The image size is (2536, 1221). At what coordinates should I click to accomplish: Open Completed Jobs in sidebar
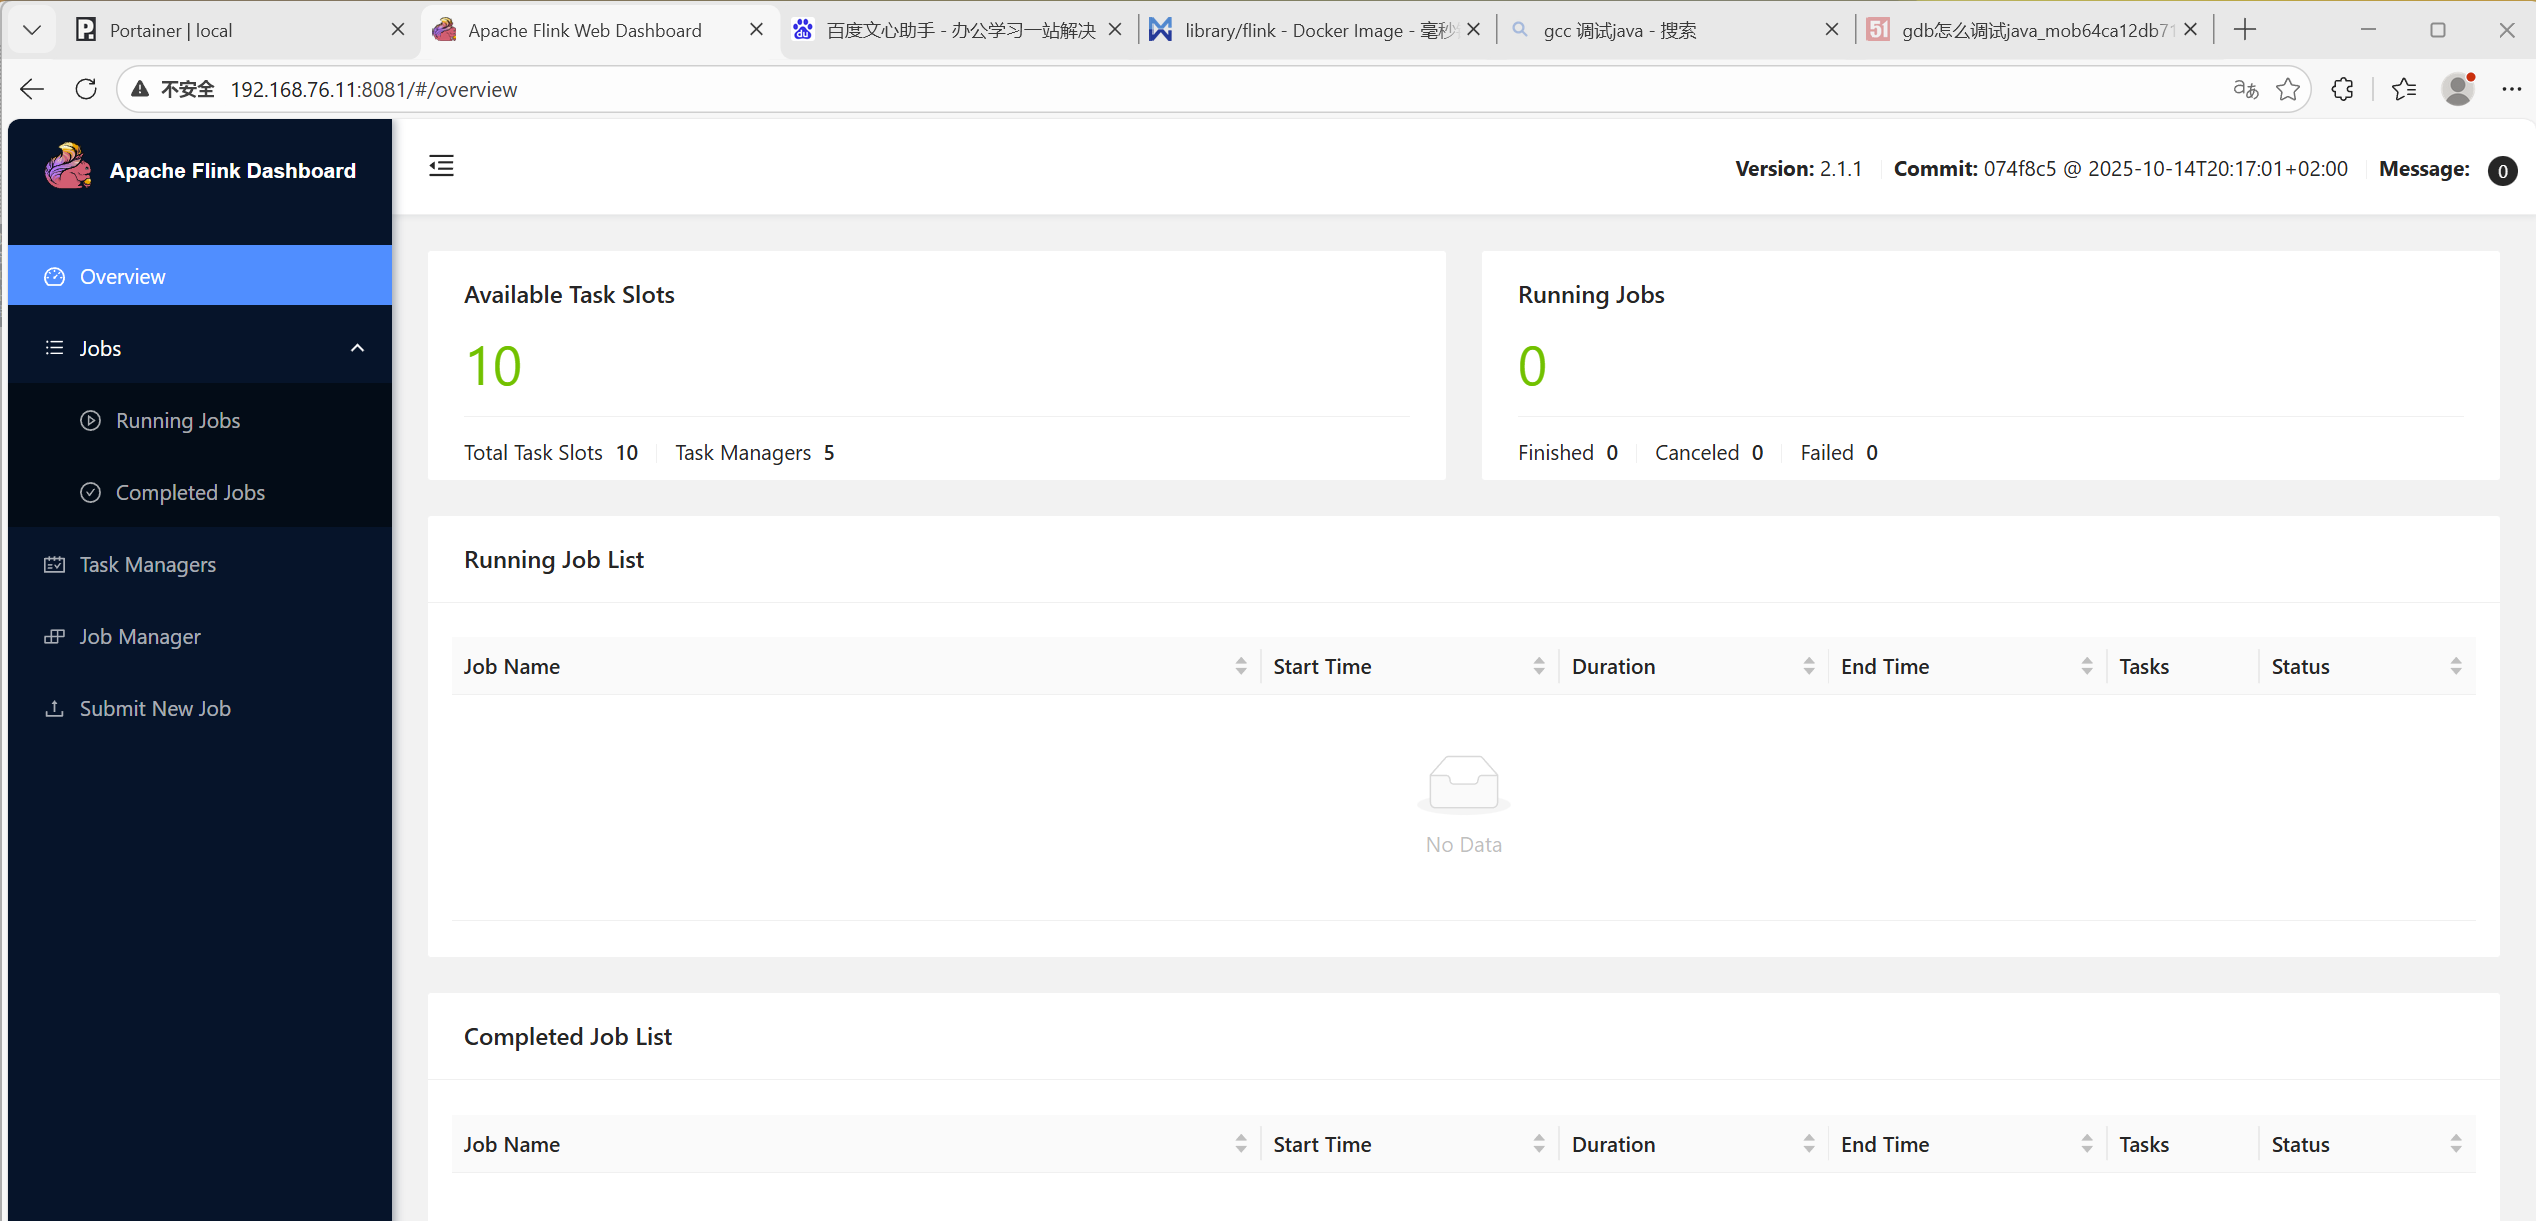(x=190, y=493)
